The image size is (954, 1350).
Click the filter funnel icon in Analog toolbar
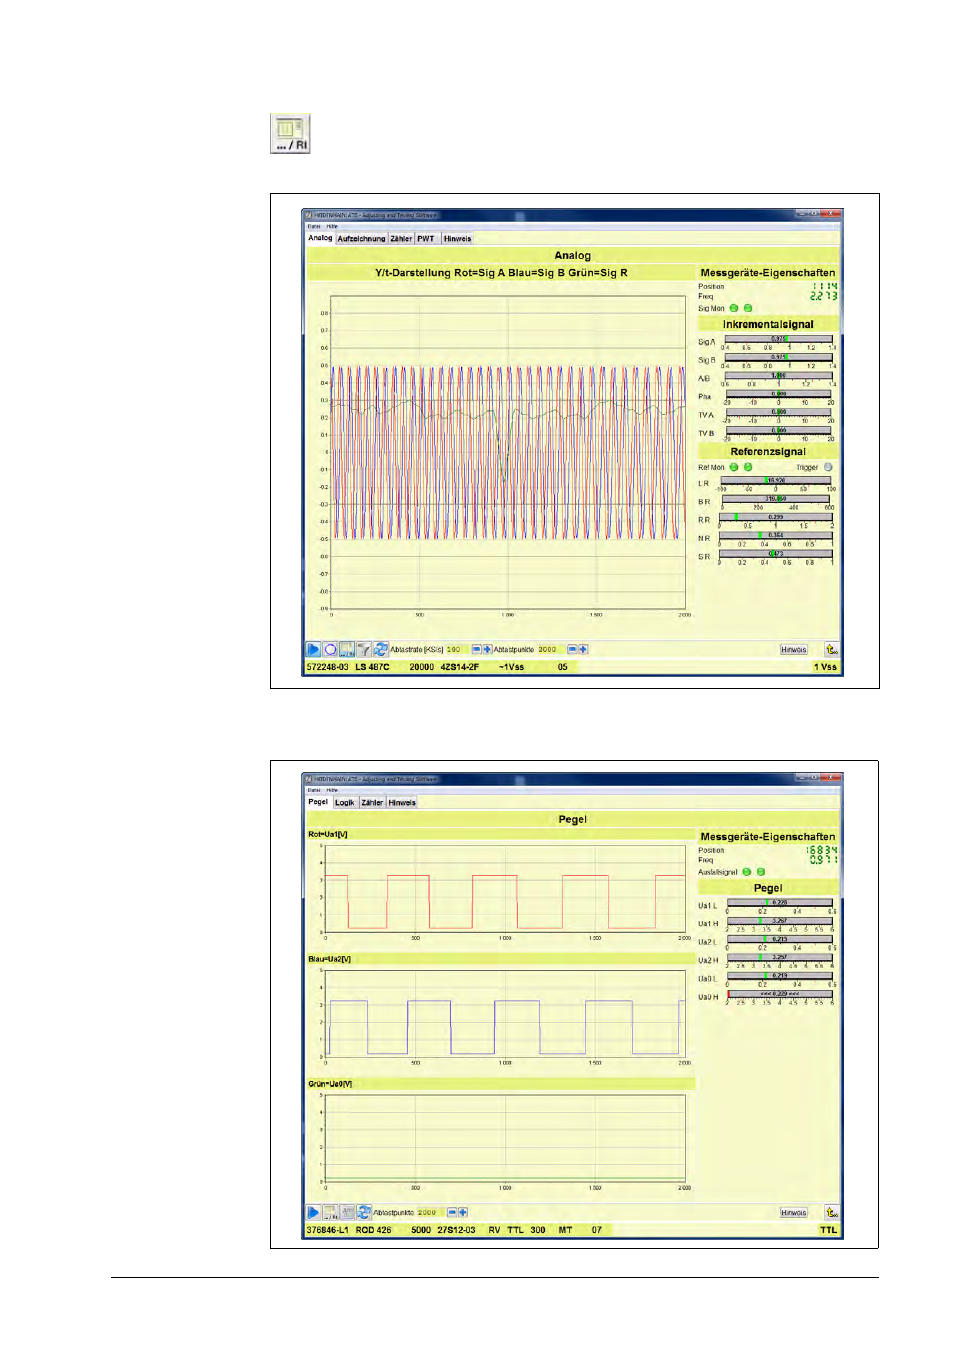point(364,650)
